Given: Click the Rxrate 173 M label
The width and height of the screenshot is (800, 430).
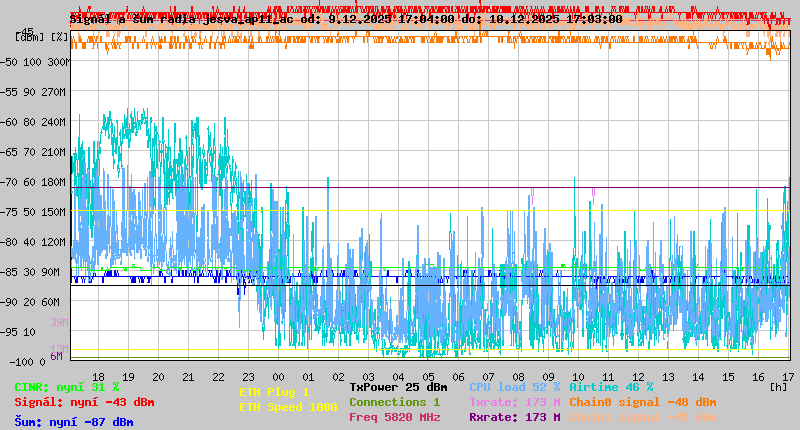Looking at the screenshot, I should point(514,417).
